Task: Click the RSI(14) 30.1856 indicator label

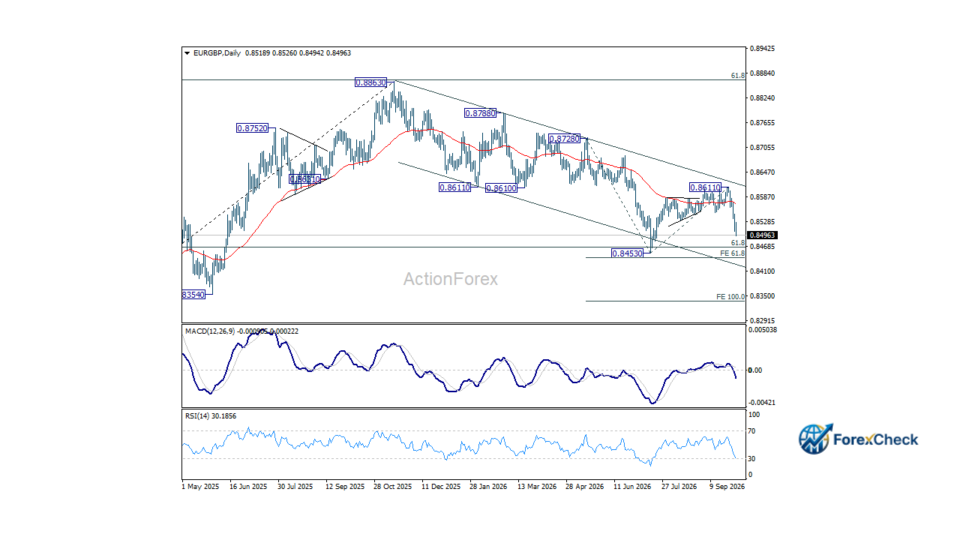Action: (211, 416)
